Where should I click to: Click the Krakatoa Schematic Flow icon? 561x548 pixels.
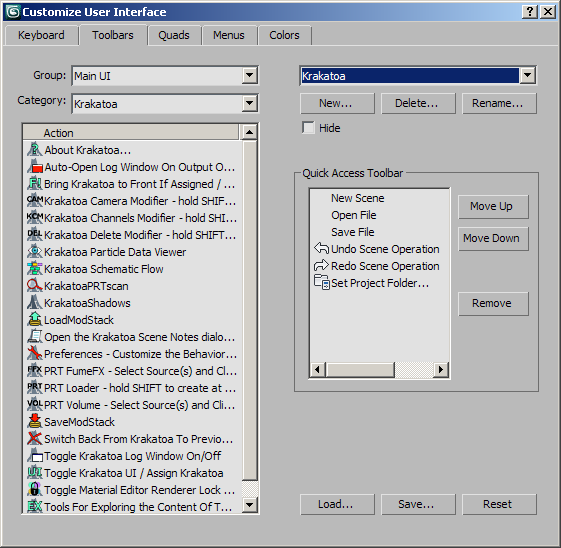[x=35, y=269]
